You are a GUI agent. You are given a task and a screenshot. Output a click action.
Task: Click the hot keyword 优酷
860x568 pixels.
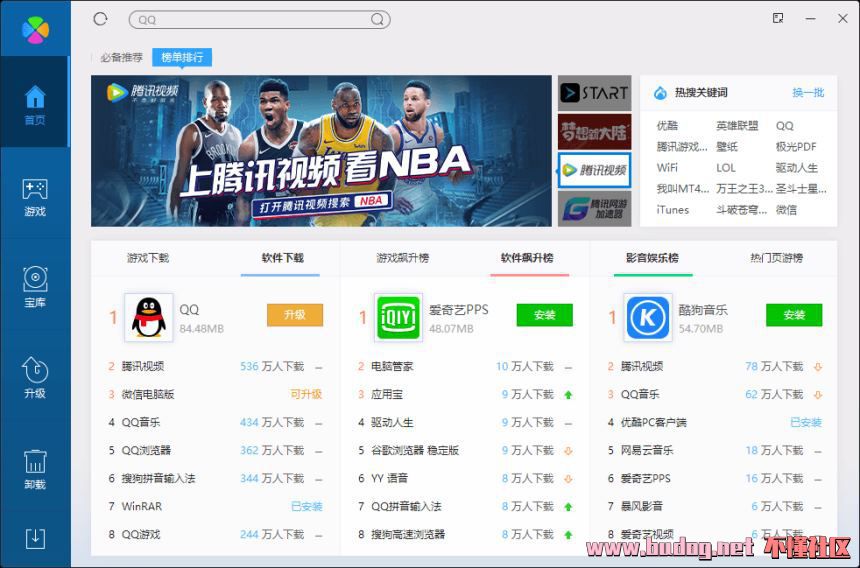[x=667, y=126]
